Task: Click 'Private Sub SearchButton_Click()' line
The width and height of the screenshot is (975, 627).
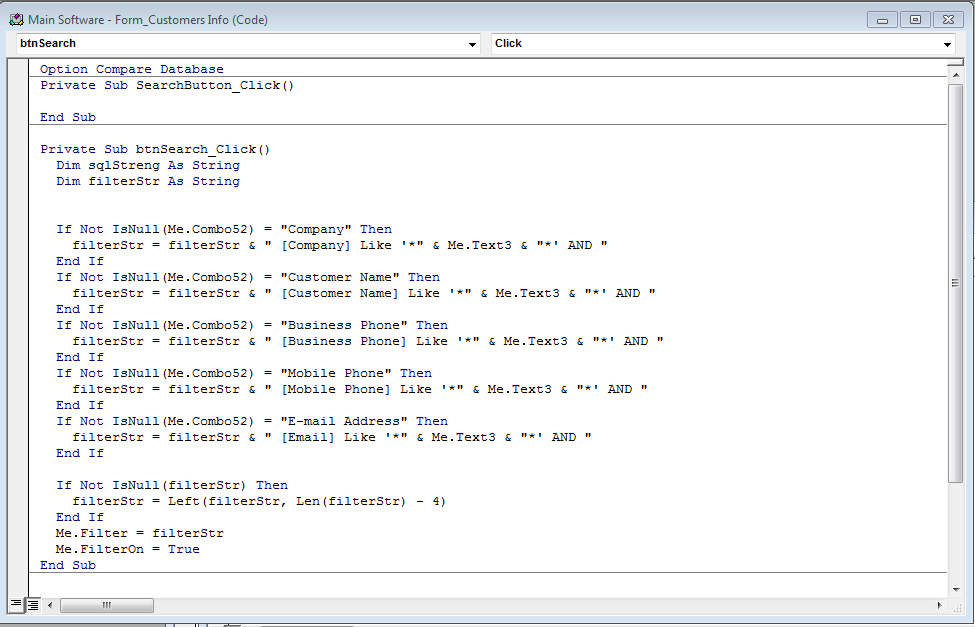Action: pyautogui.click(x=167, y=85)
